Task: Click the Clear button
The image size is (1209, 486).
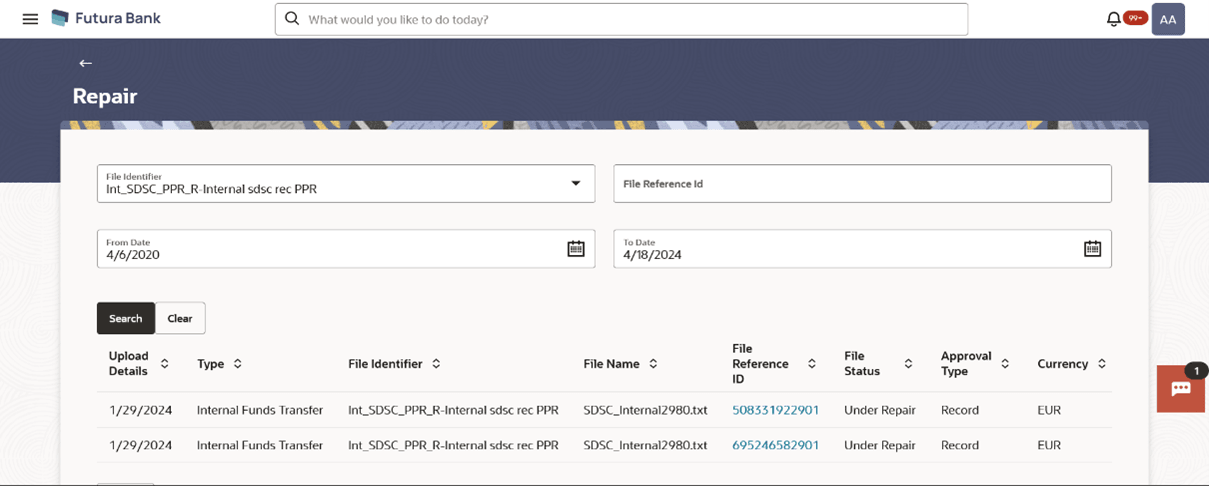Action: 180,318
